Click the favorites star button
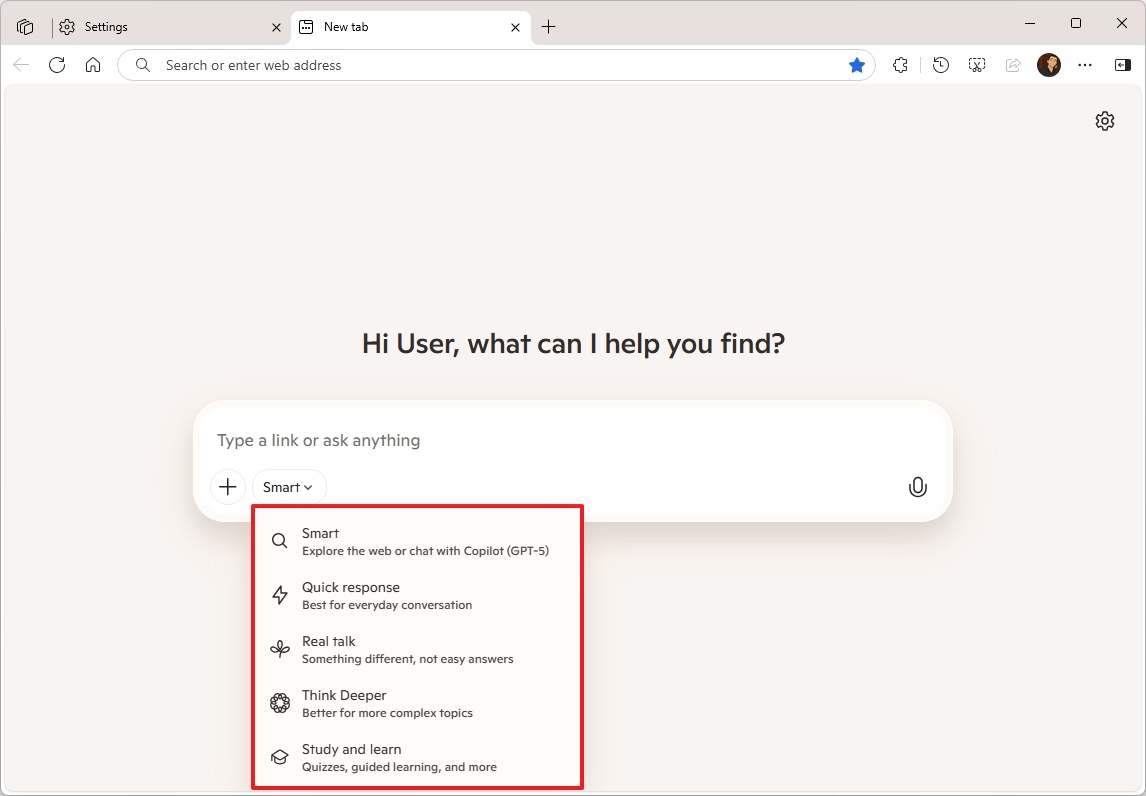The image size is (1146, 796). [857, 64]
